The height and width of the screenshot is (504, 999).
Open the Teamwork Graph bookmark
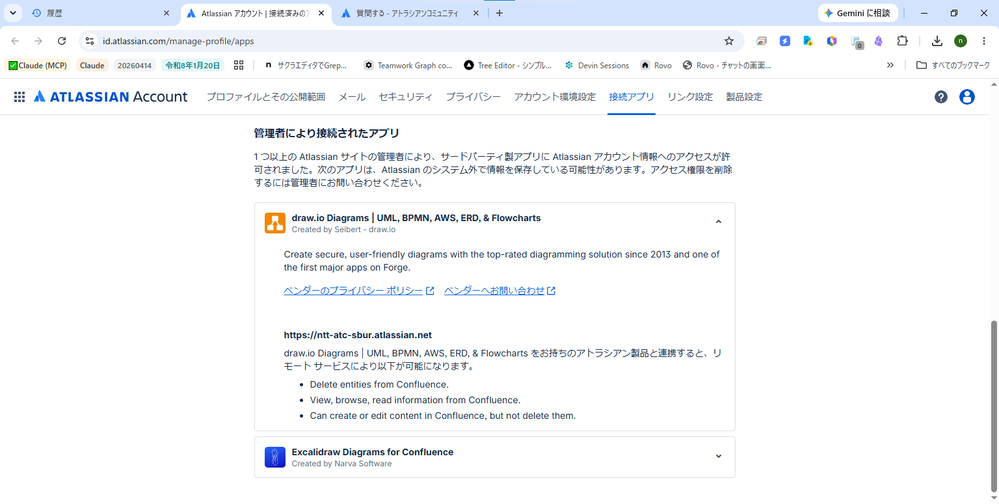[x=408, y=65]
